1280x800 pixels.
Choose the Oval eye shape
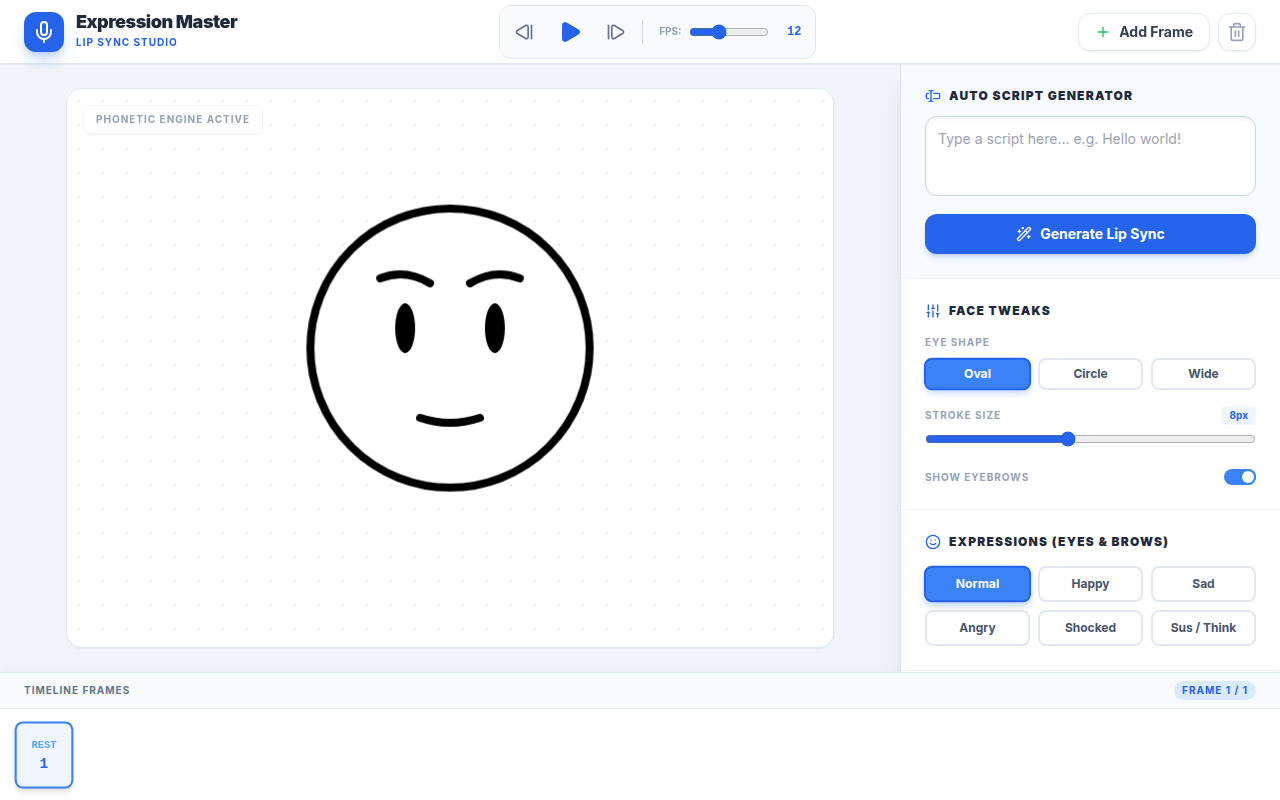pyautogui.click(x=977, y=374)
